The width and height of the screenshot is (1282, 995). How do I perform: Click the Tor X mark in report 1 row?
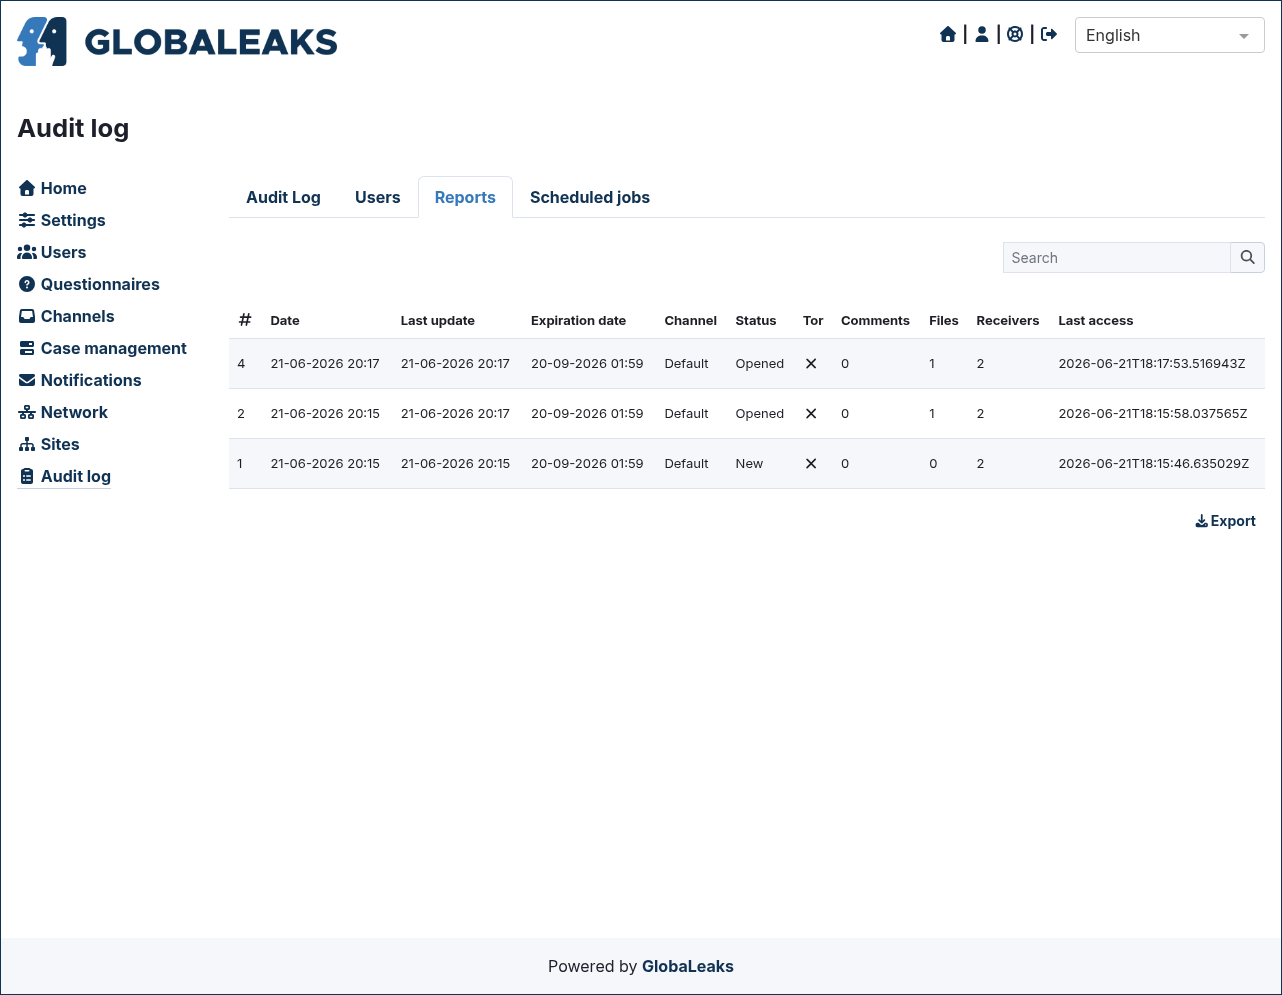(x=811, y=464)
